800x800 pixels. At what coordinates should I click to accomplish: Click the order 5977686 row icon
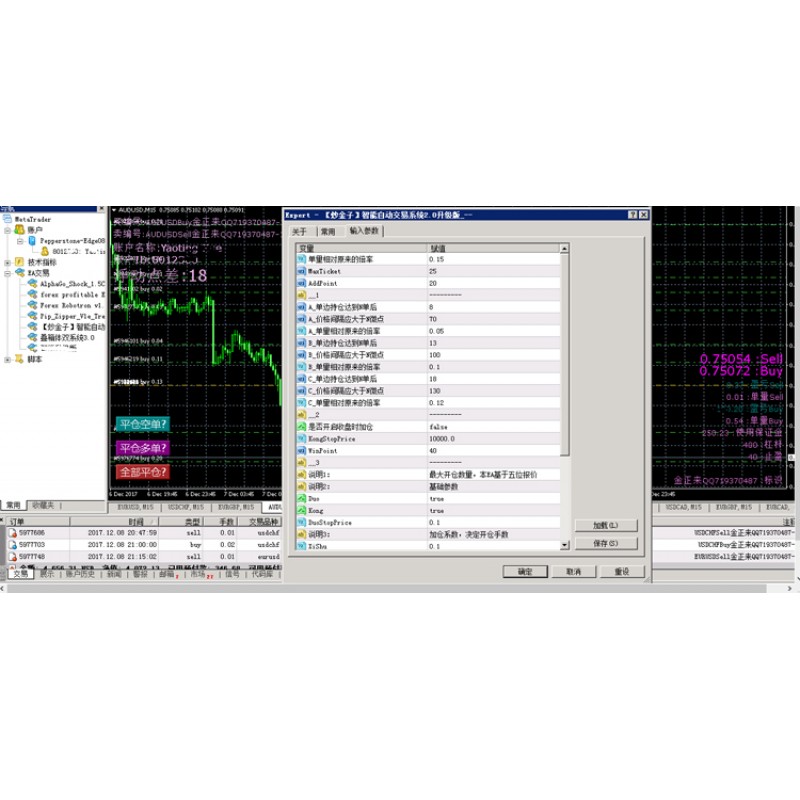tap(12, 533)
